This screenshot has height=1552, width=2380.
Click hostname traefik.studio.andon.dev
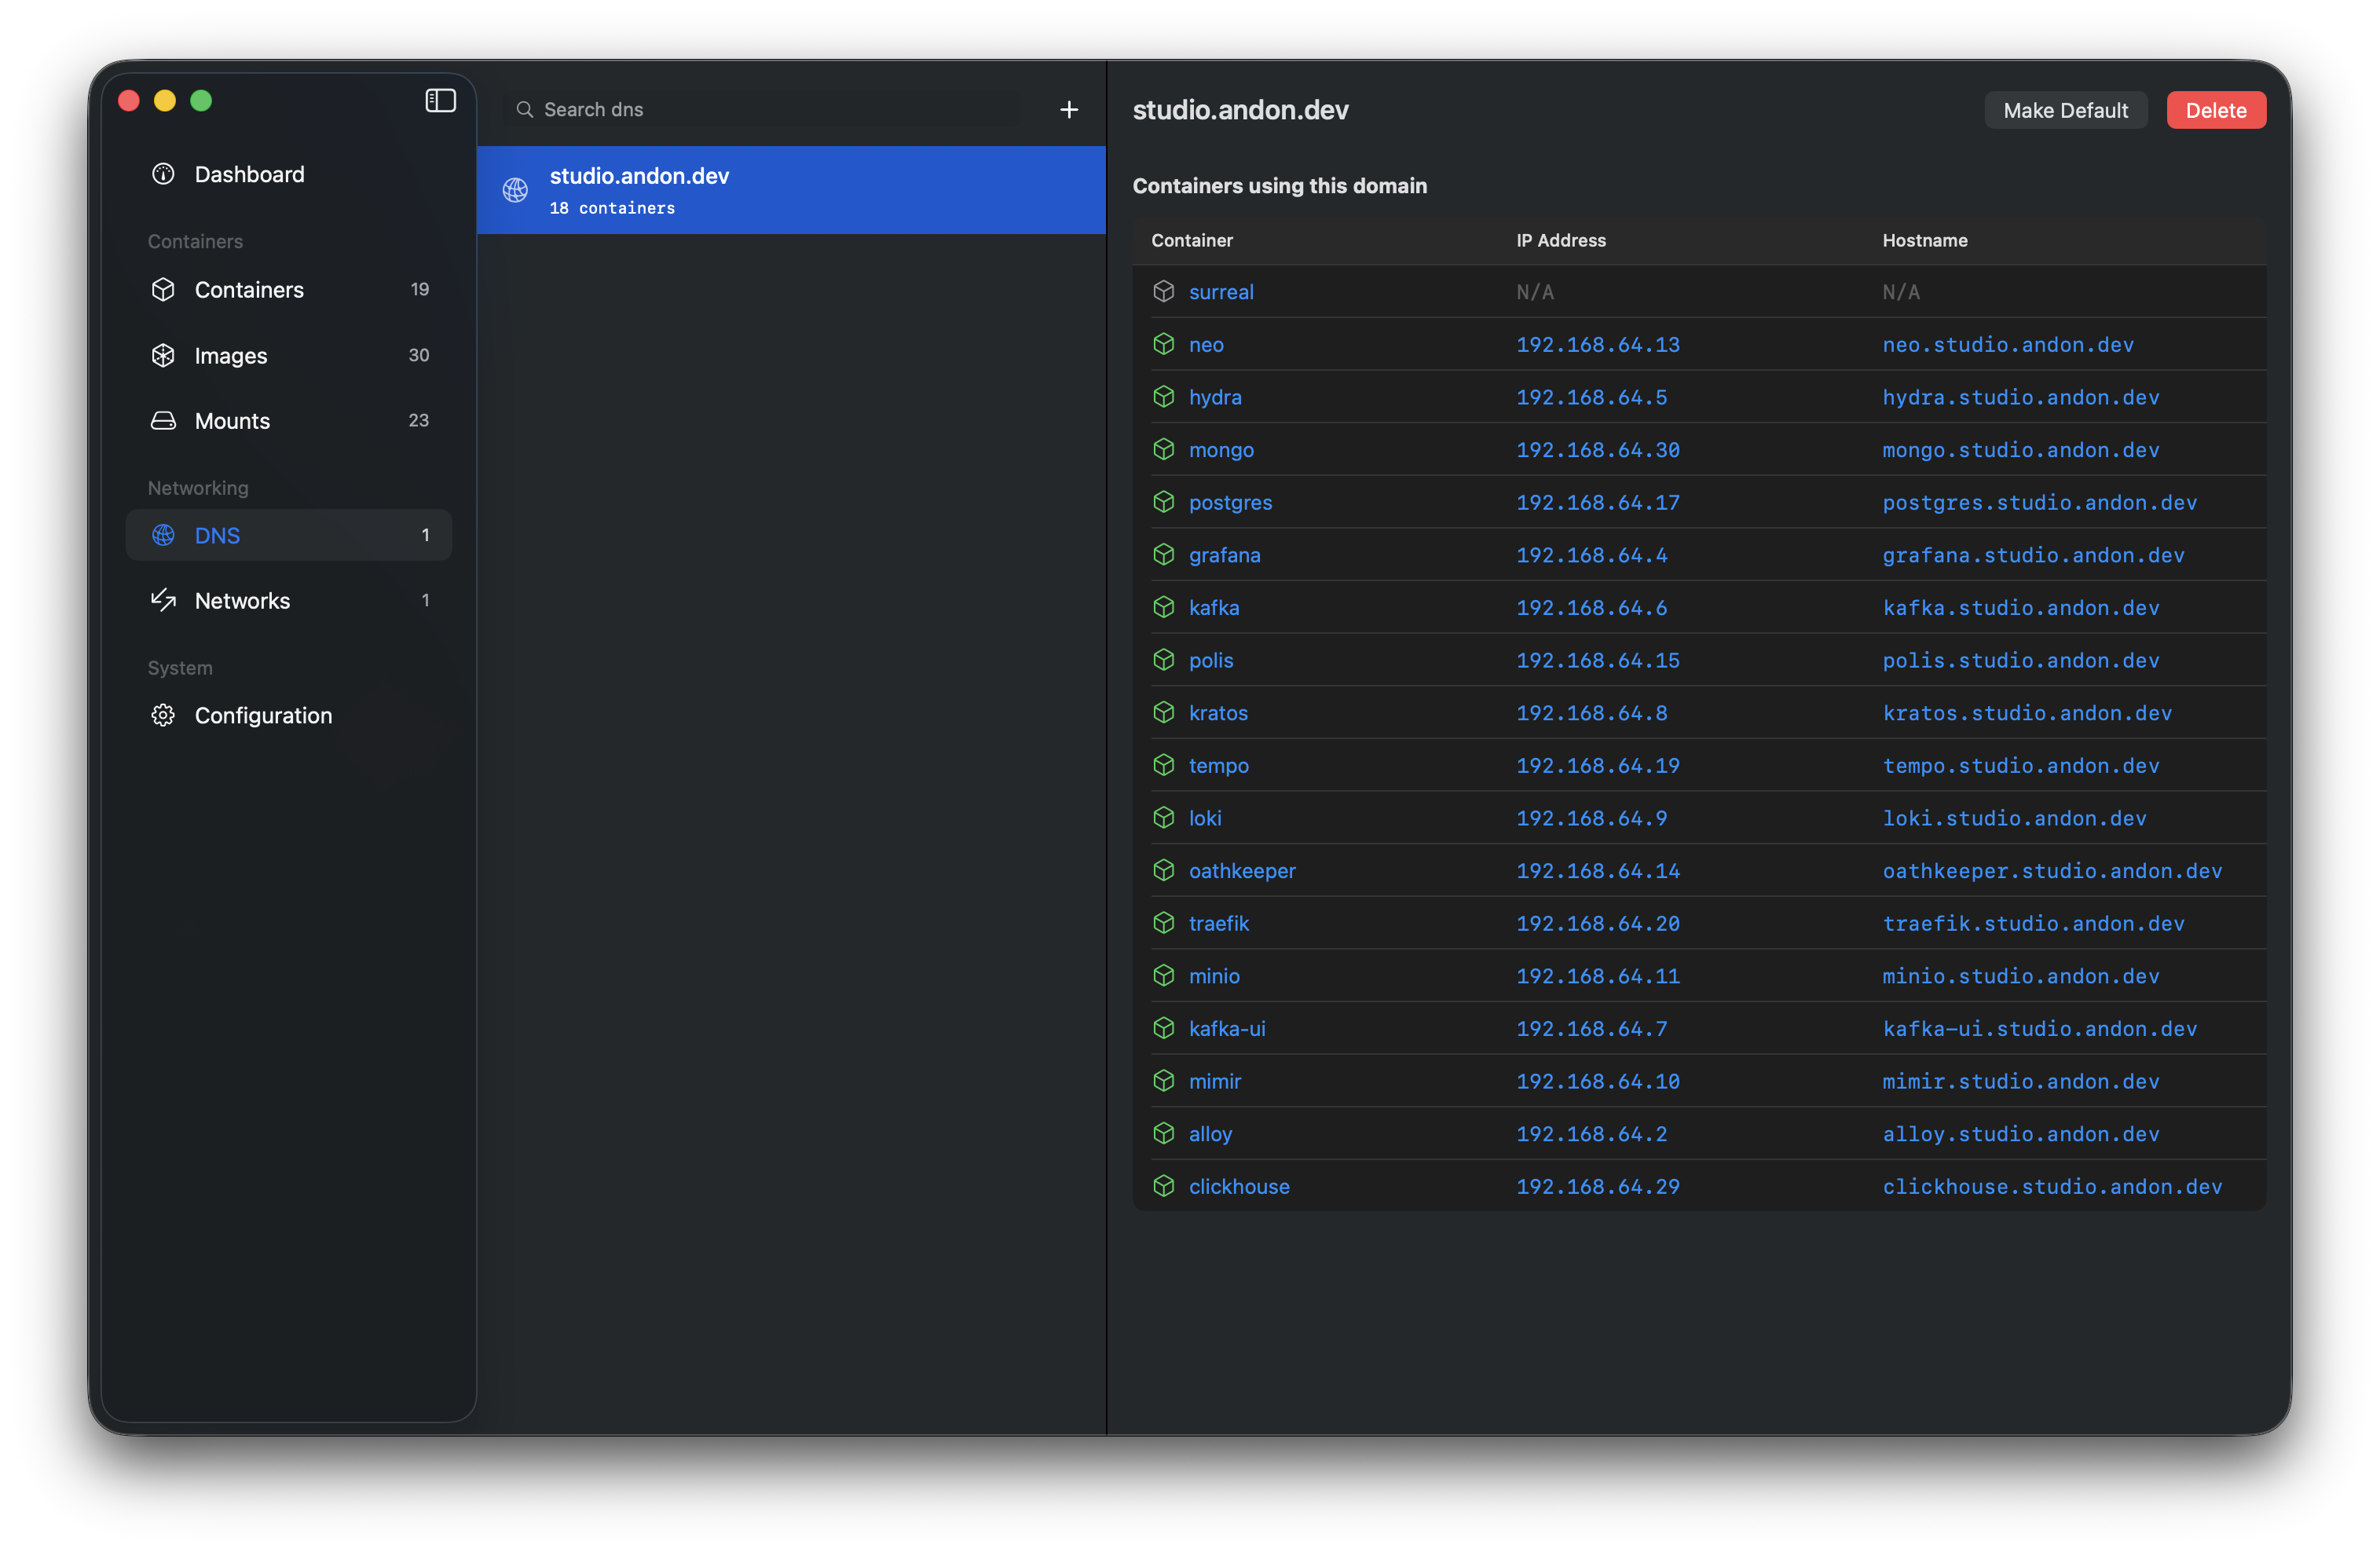2033,923
